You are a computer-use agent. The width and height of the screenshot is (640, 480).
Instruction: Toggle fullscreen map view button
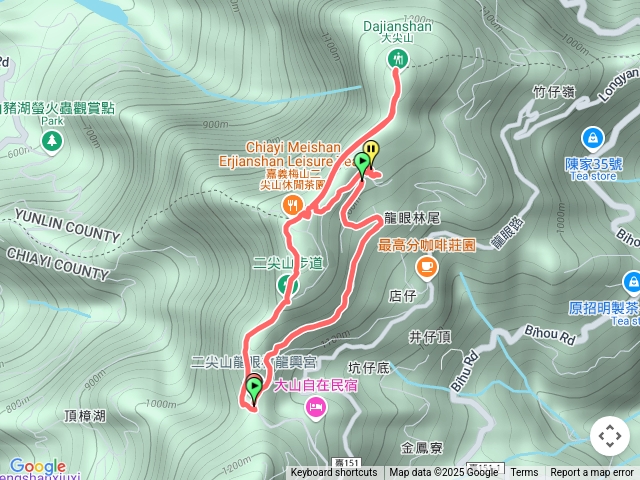610,436
